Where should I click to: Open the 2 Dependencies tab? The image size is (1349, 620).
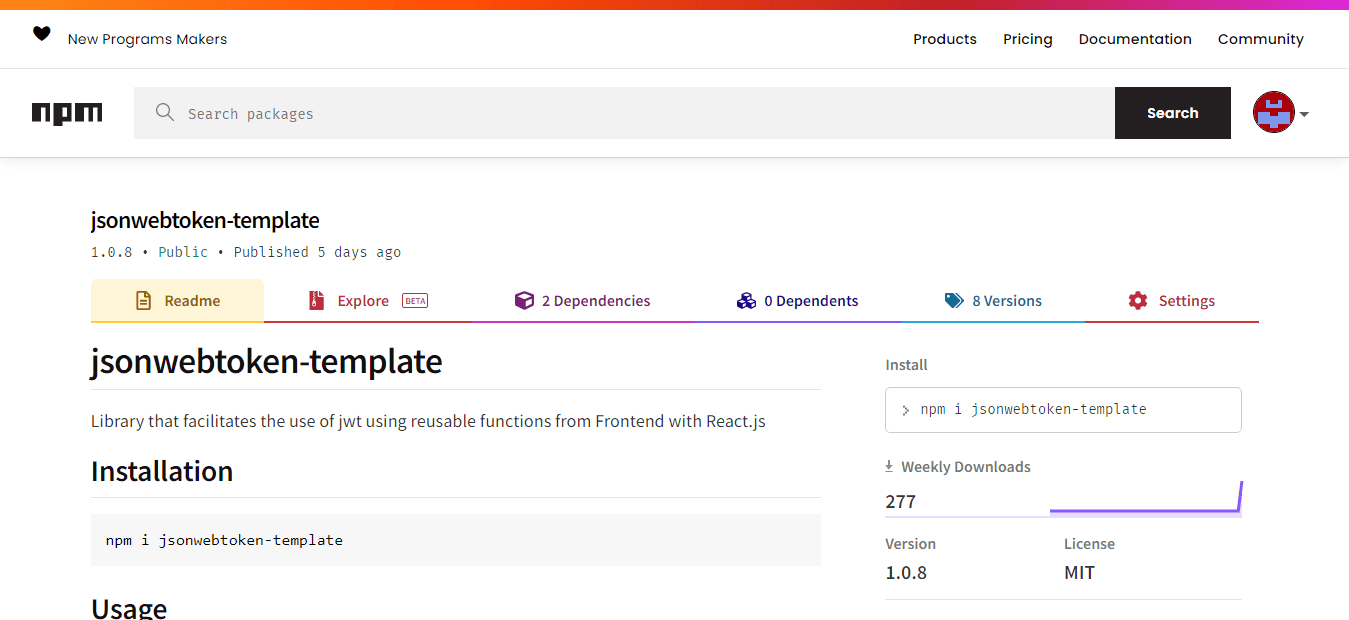coord(582,301)
